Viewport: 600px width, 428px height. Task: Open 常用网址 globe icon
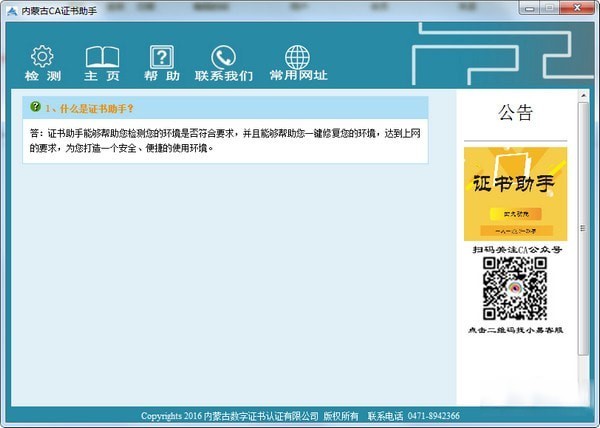[297, 57]
